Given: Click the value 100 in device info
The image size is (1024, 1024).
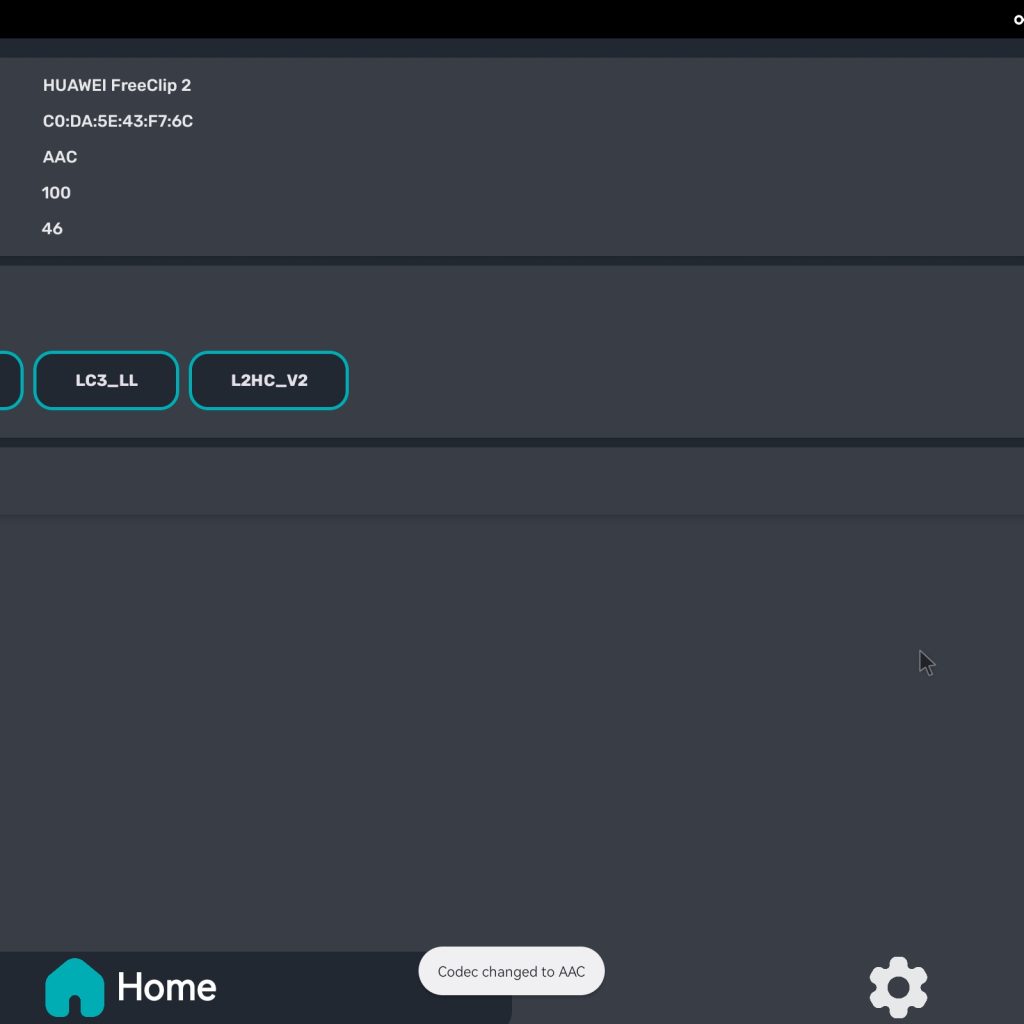Looking at the screenshot, I should (x=56, y=193).
